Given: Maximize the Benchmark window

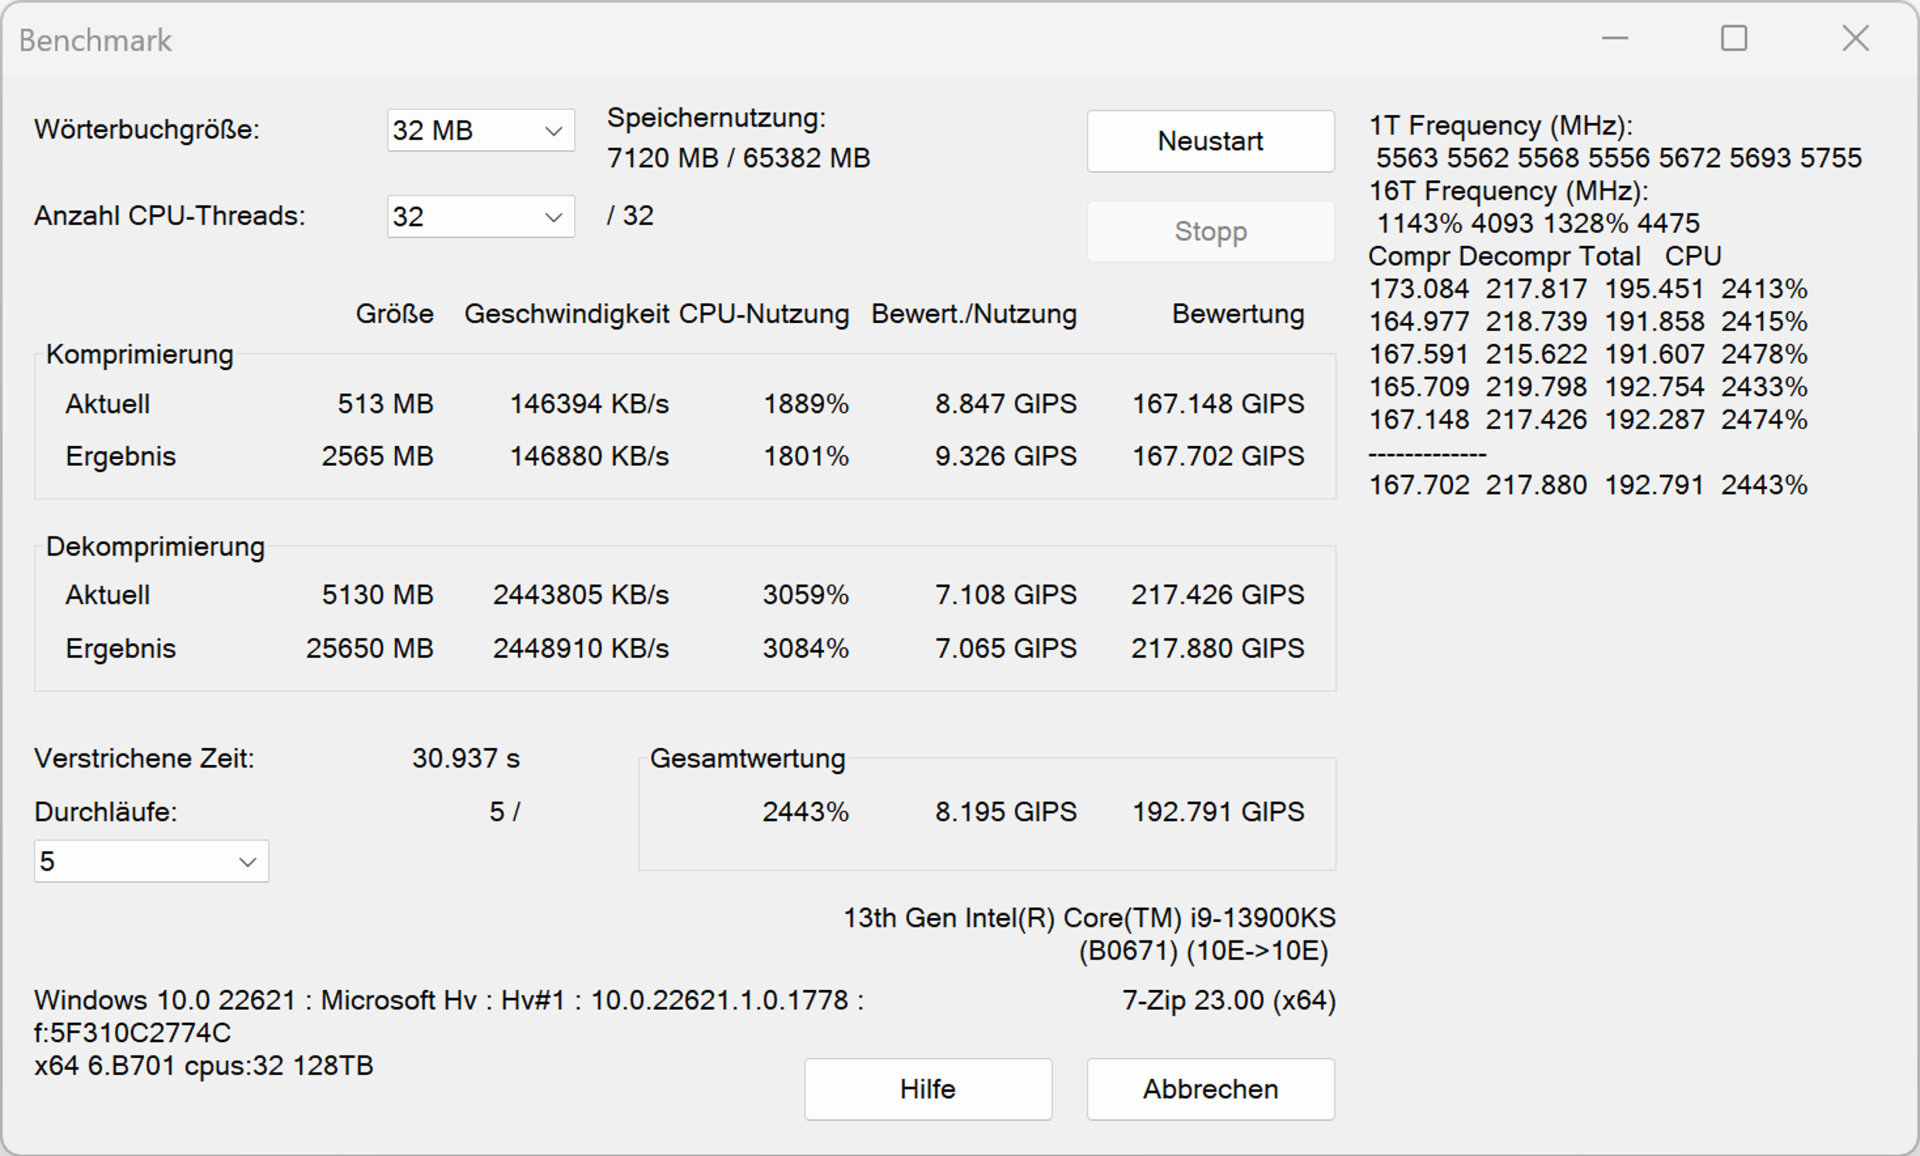Looking at the screenshot, I should pos(1734,39).
